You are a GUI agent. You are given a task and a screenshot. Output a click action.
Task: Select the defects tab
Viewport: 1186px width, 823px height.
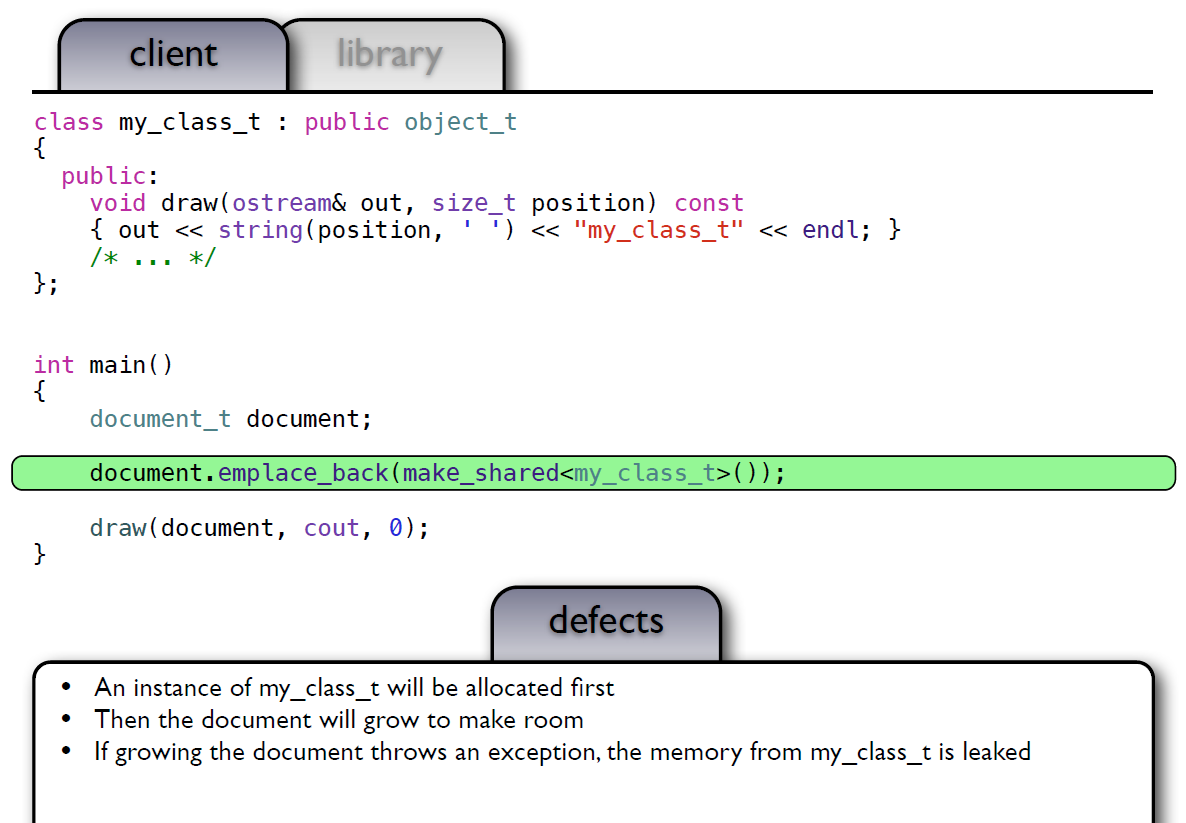(x=606, y=621)
